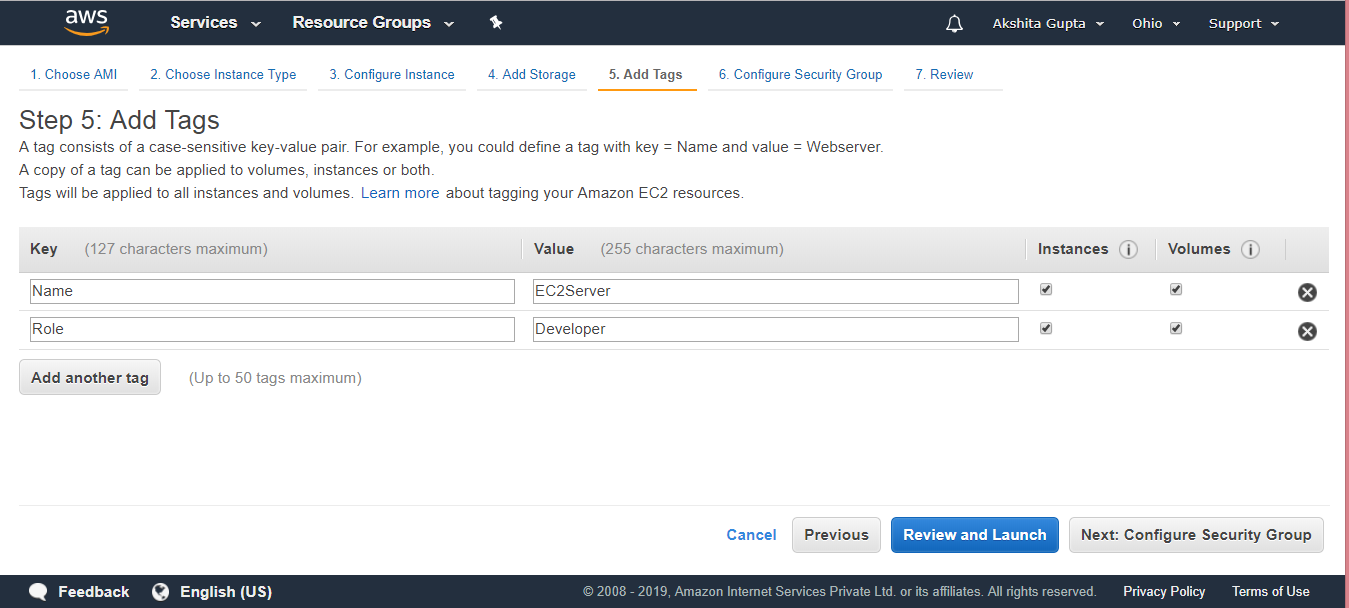Click the Volumes column info icon
Screen dimensions: 1349x608
(1250, 249)
